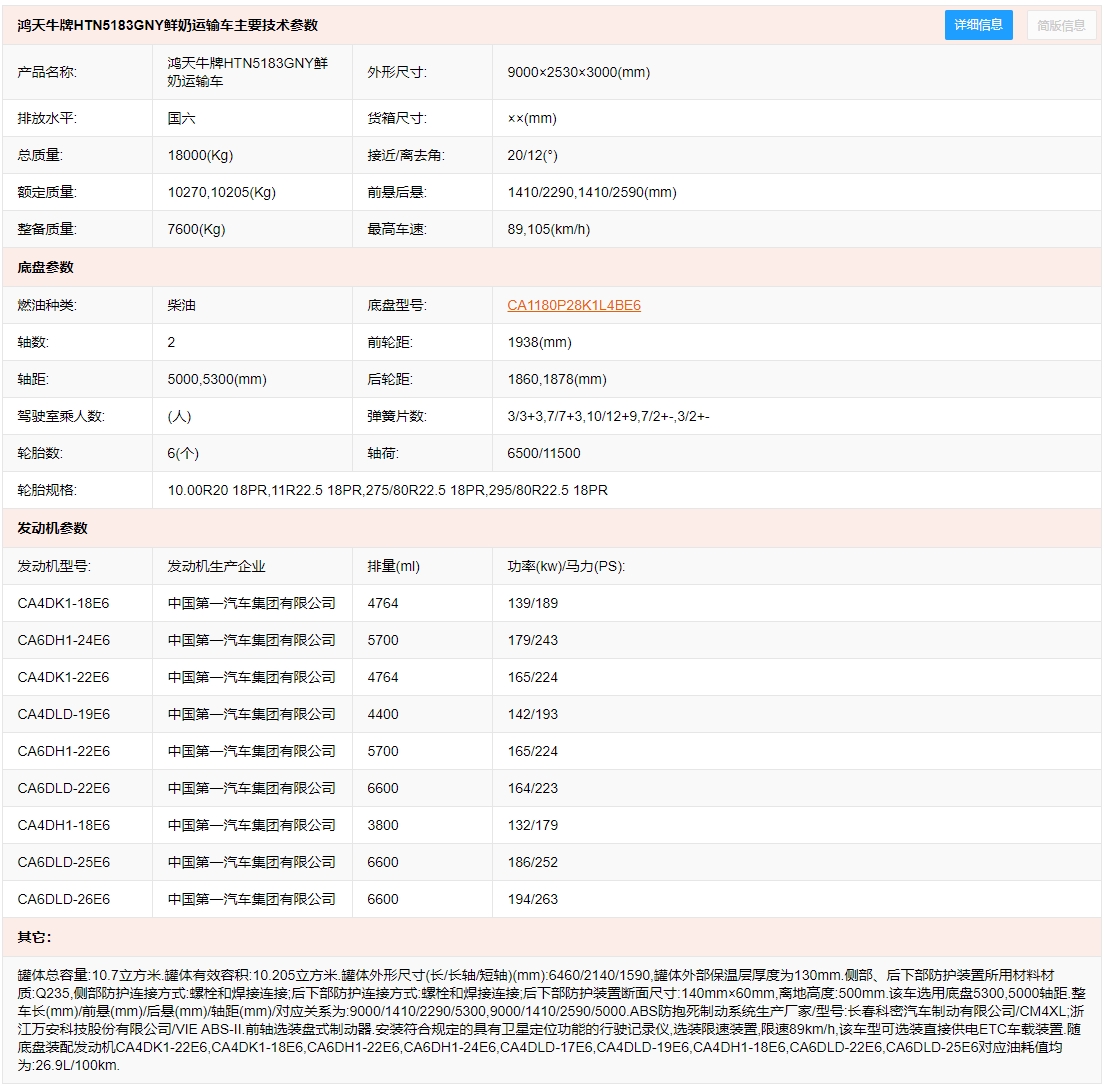Select the 驾驶室乘人数 value (人)
Viewport: 1106px width, 1088px height.
tap(179, 416)
